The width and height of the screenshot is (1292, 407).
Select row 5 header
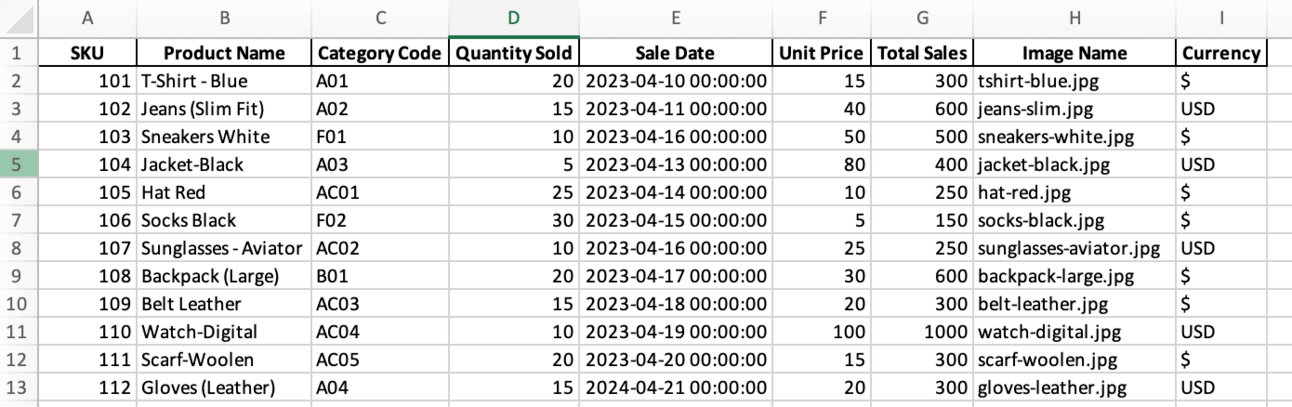19,164
